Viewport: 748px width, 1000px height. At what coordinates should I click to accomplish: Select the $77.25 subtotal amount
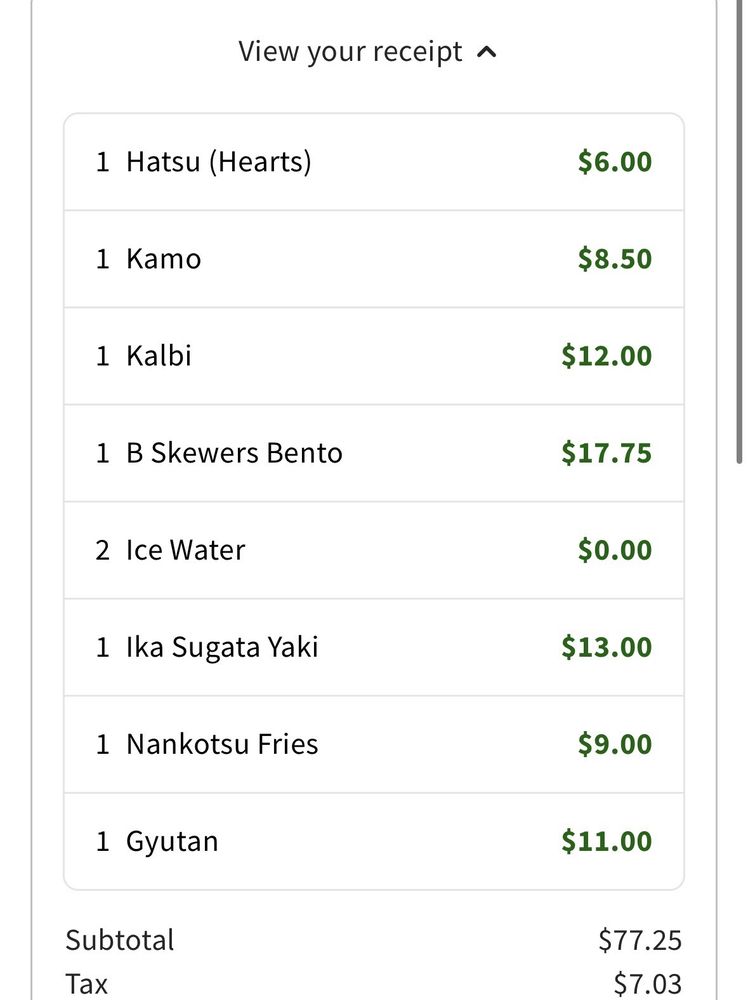pos(640,940)
